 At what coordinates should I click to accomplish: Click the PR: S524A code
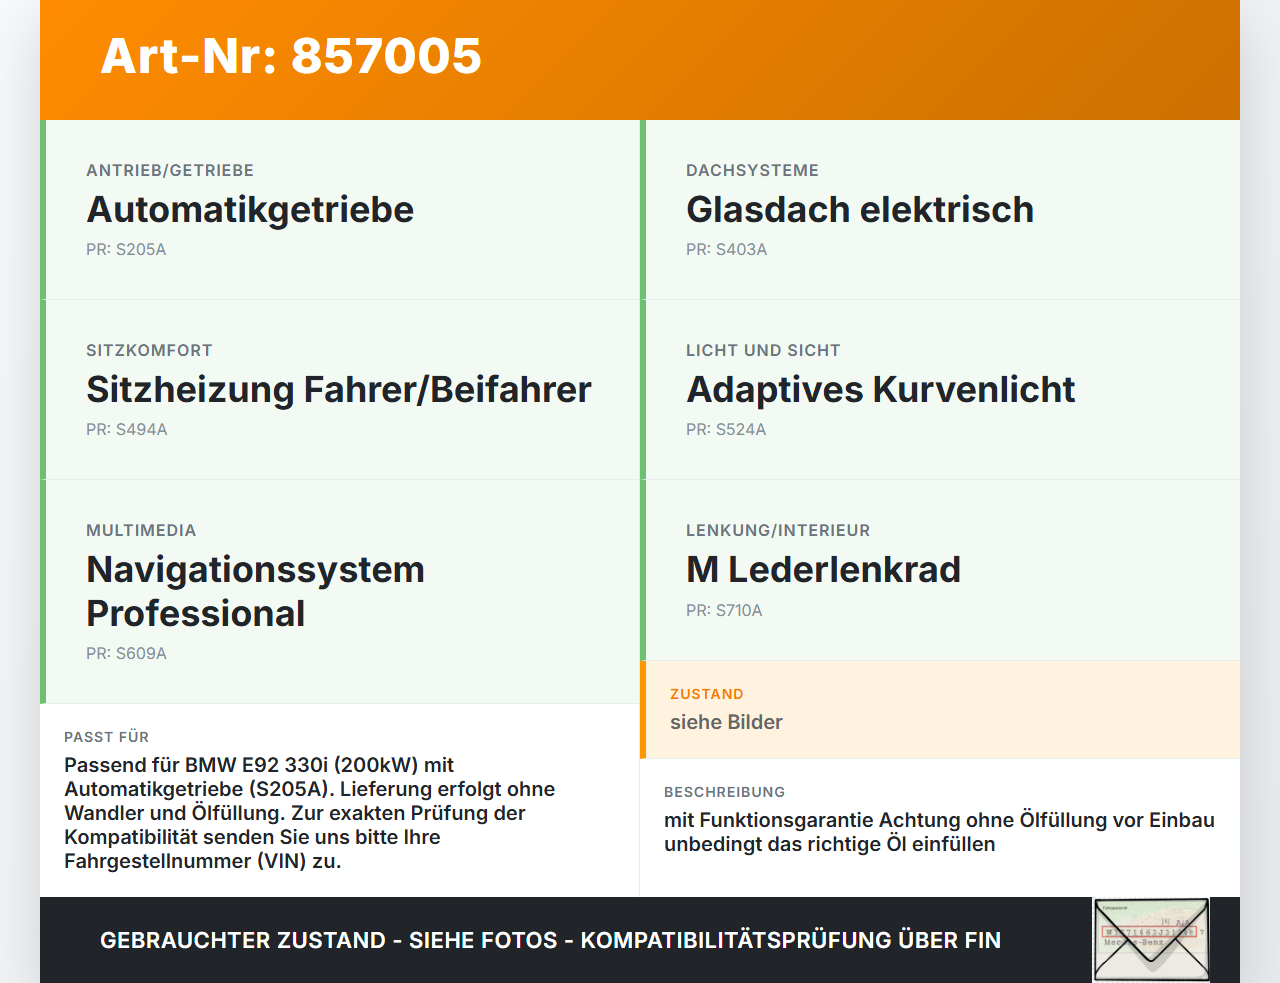click(726, 430)
